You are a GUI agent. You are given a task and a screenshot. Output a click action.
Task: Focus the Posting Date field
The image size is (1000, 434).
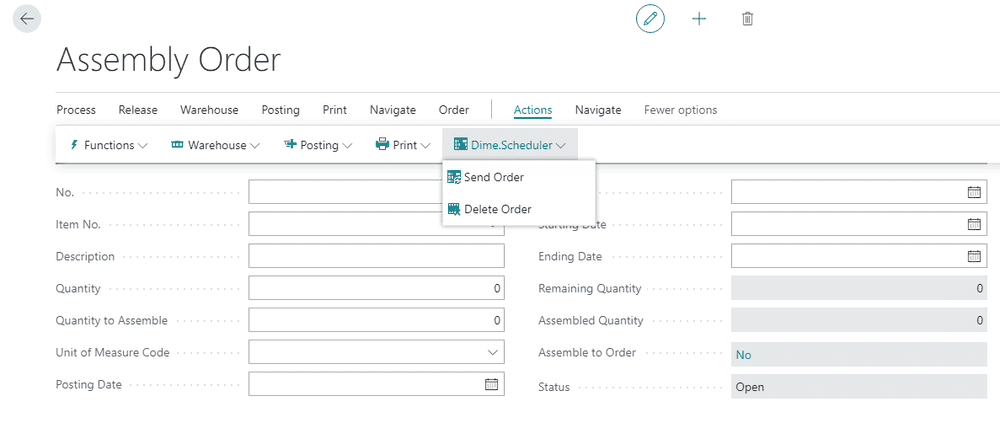[376, 384]
